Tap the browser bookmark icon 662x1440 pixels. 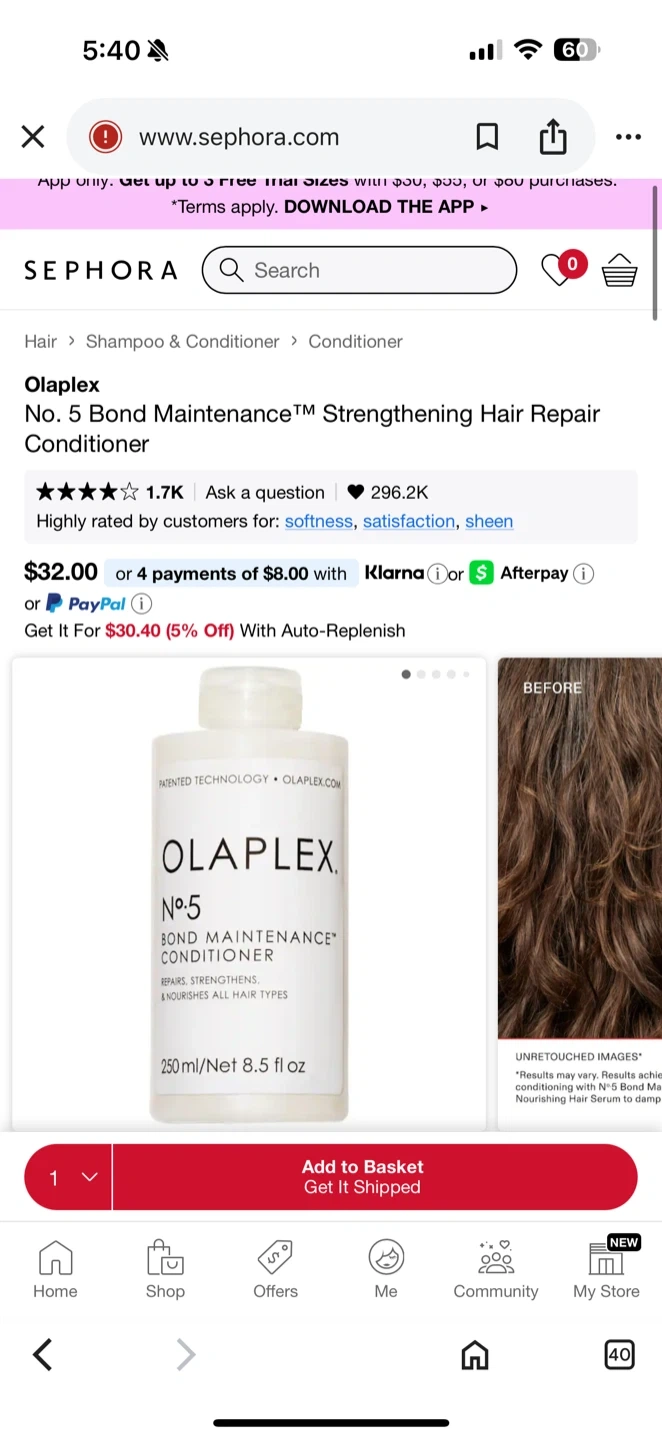coord(487,137)
